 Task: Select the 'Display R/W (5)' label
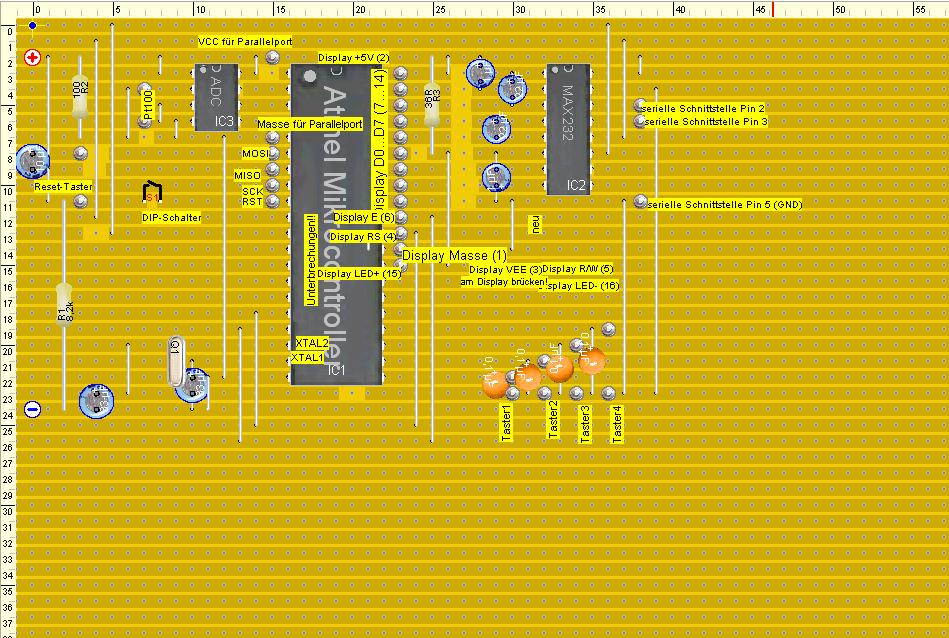point(578,269)
